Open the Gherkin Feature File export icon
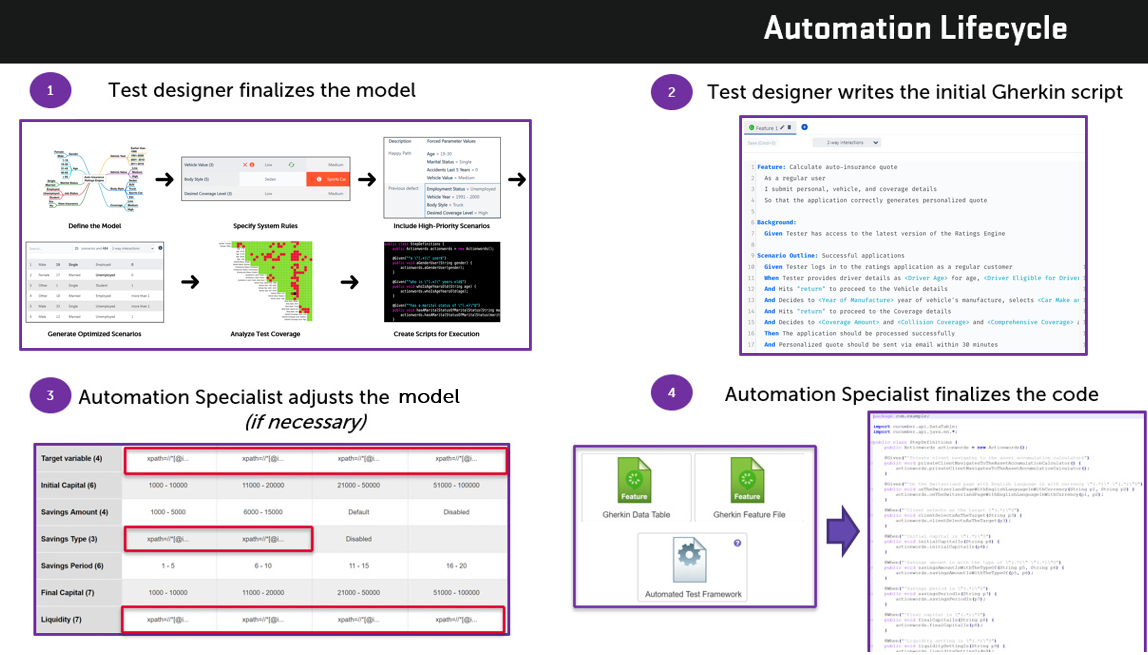 [748, 480]
